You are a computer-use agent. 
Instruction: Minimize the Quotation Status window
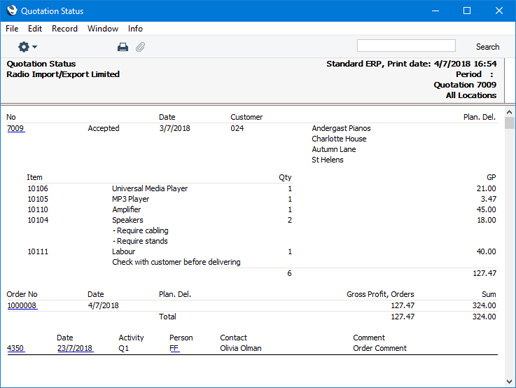tap(435, 11)
